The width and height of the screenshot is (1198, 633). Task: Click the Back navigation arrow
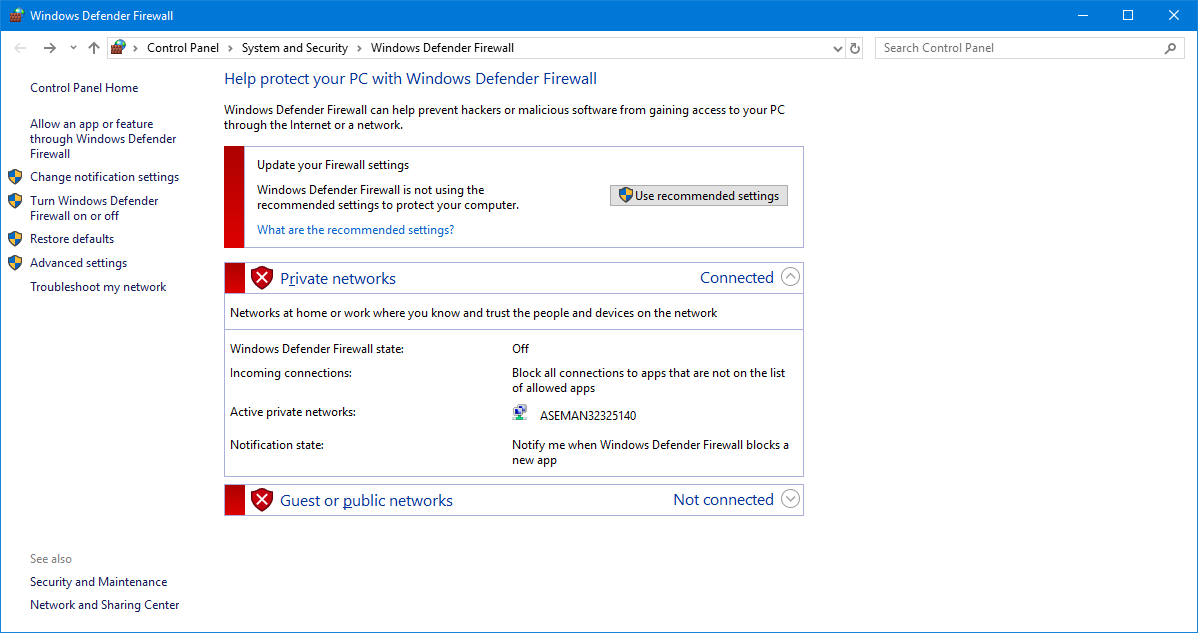coord(21,48)
